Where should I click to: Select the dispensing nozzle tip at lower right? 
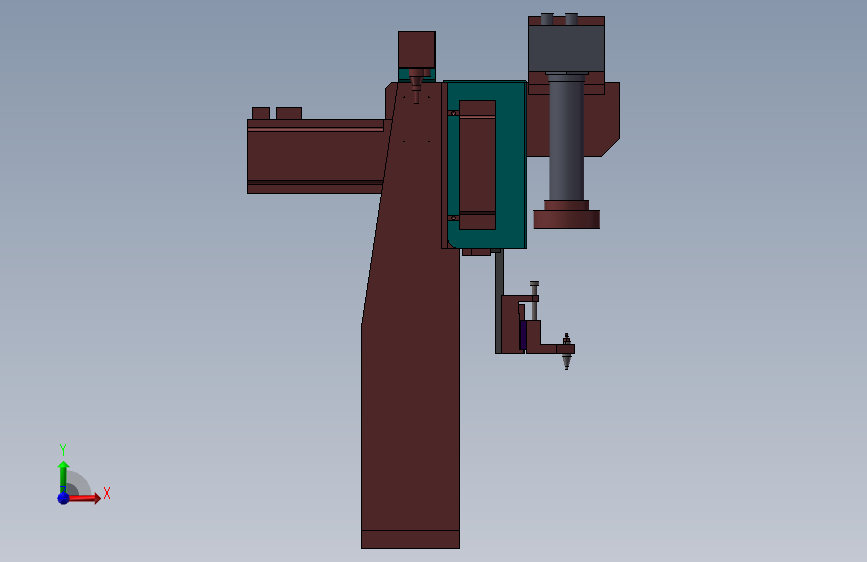click(566, 362)
